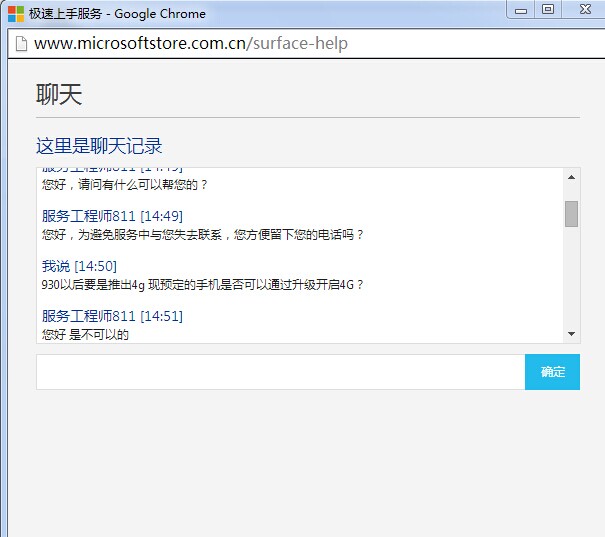Maximize the Chrome window
This screenshot has height=537, width=605.
click(548, 10)
